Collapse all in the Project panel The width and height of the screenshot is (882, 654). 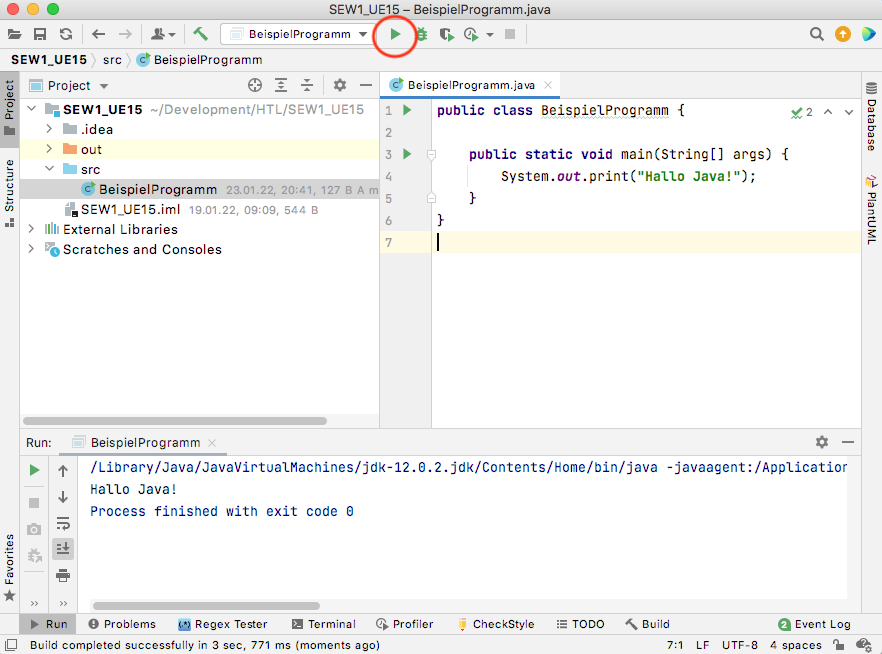pos(307,85)
